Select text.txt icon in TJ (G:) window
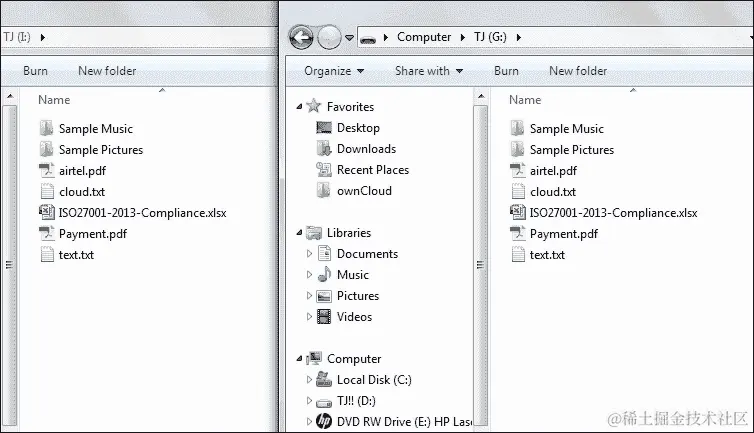Screen dimensions: 754x433 [518, 255]
